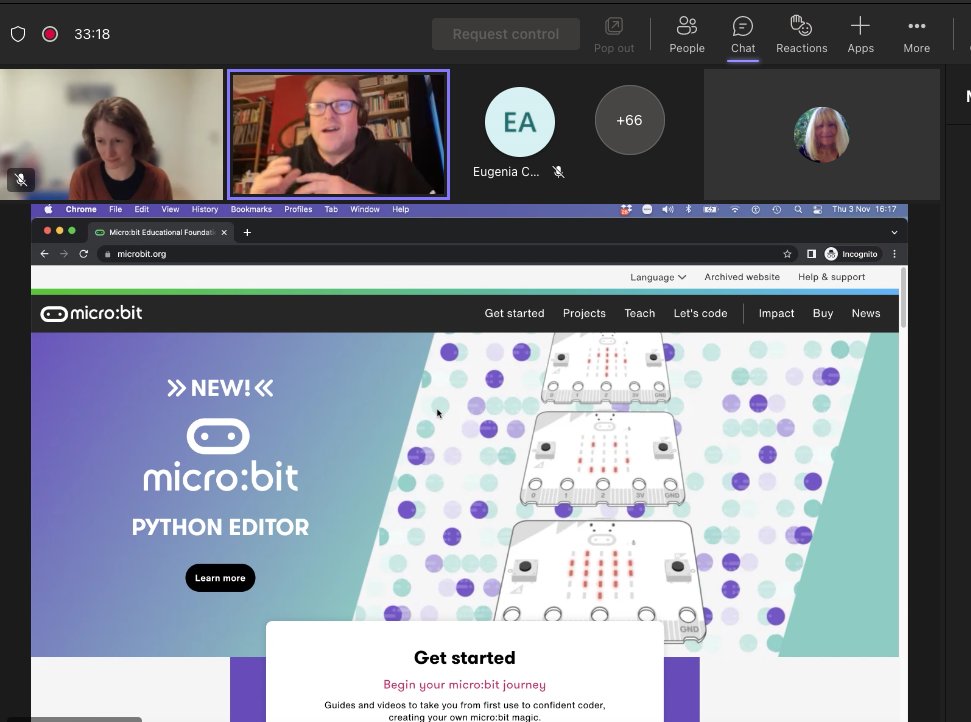
Task: Open the Profiles menu
Action: pyautogui.click(x=298, y=209)
